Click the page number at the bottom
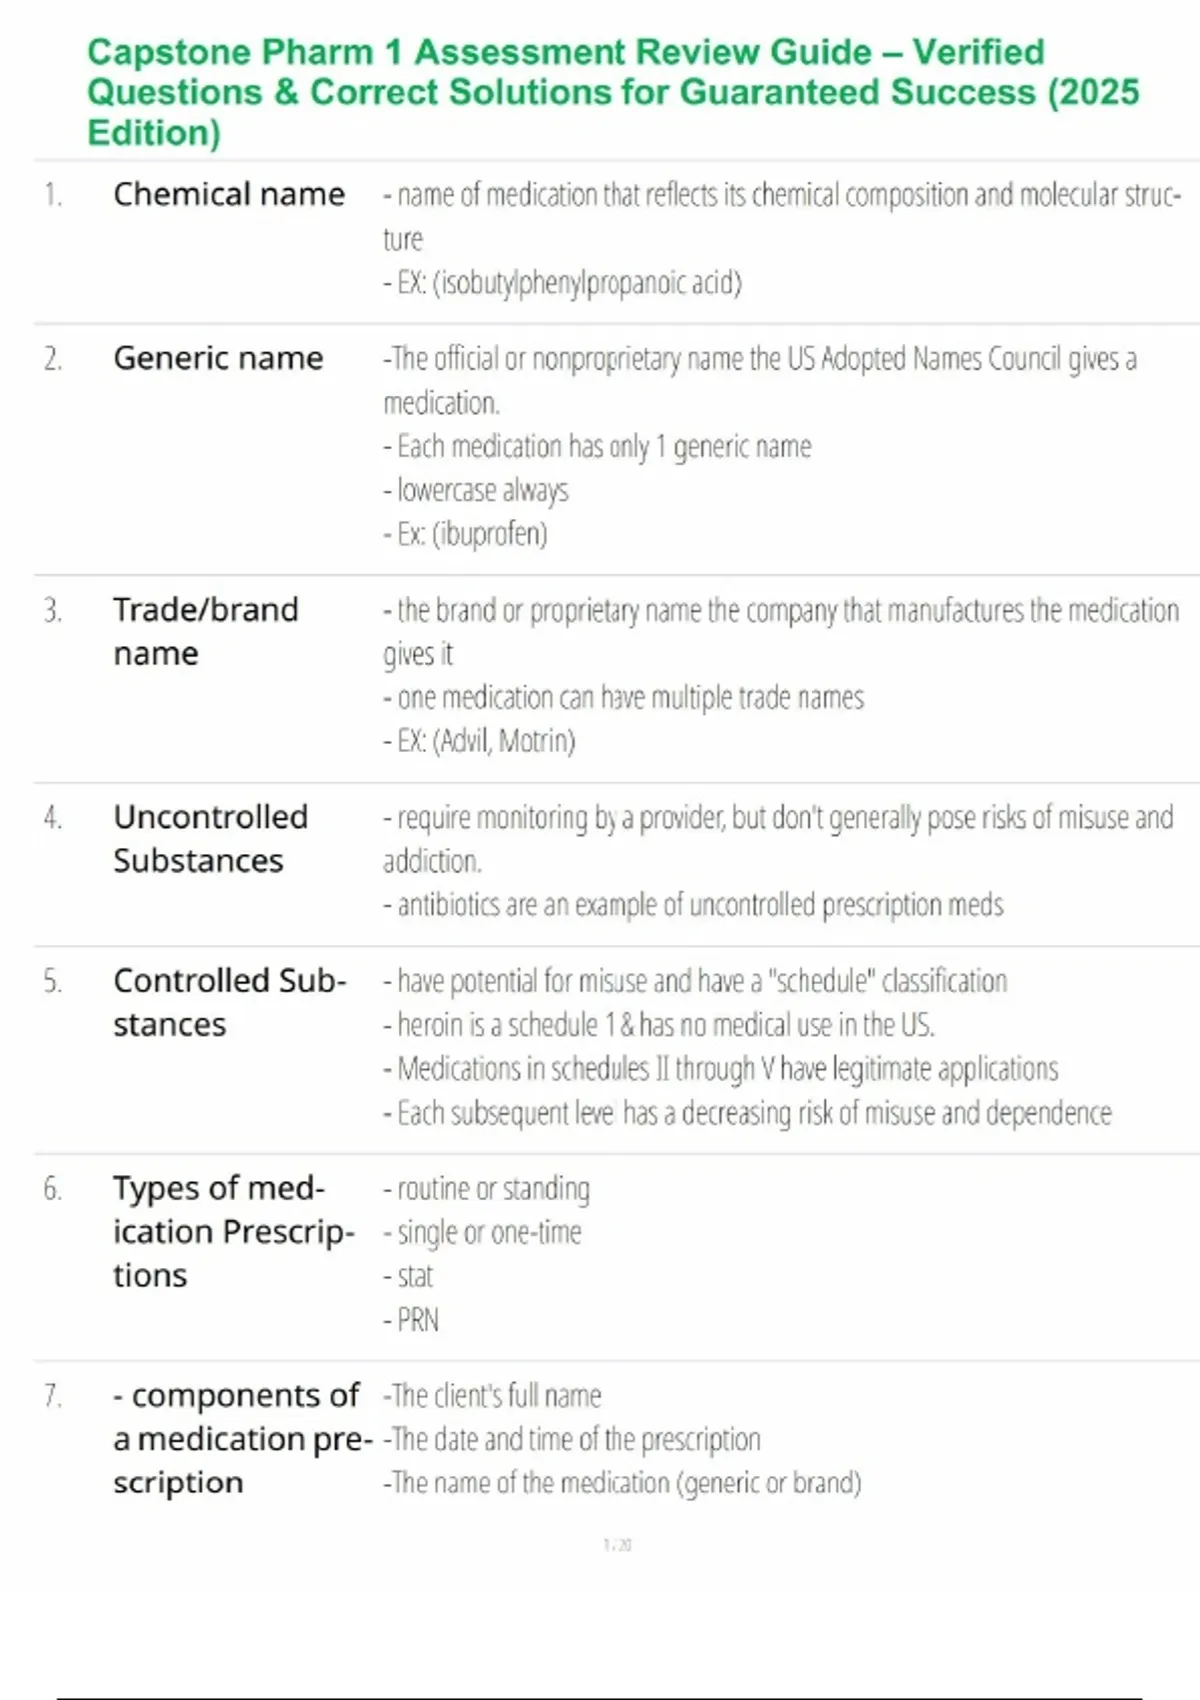The image size is (1200, 1700). tap(618, 1545)
